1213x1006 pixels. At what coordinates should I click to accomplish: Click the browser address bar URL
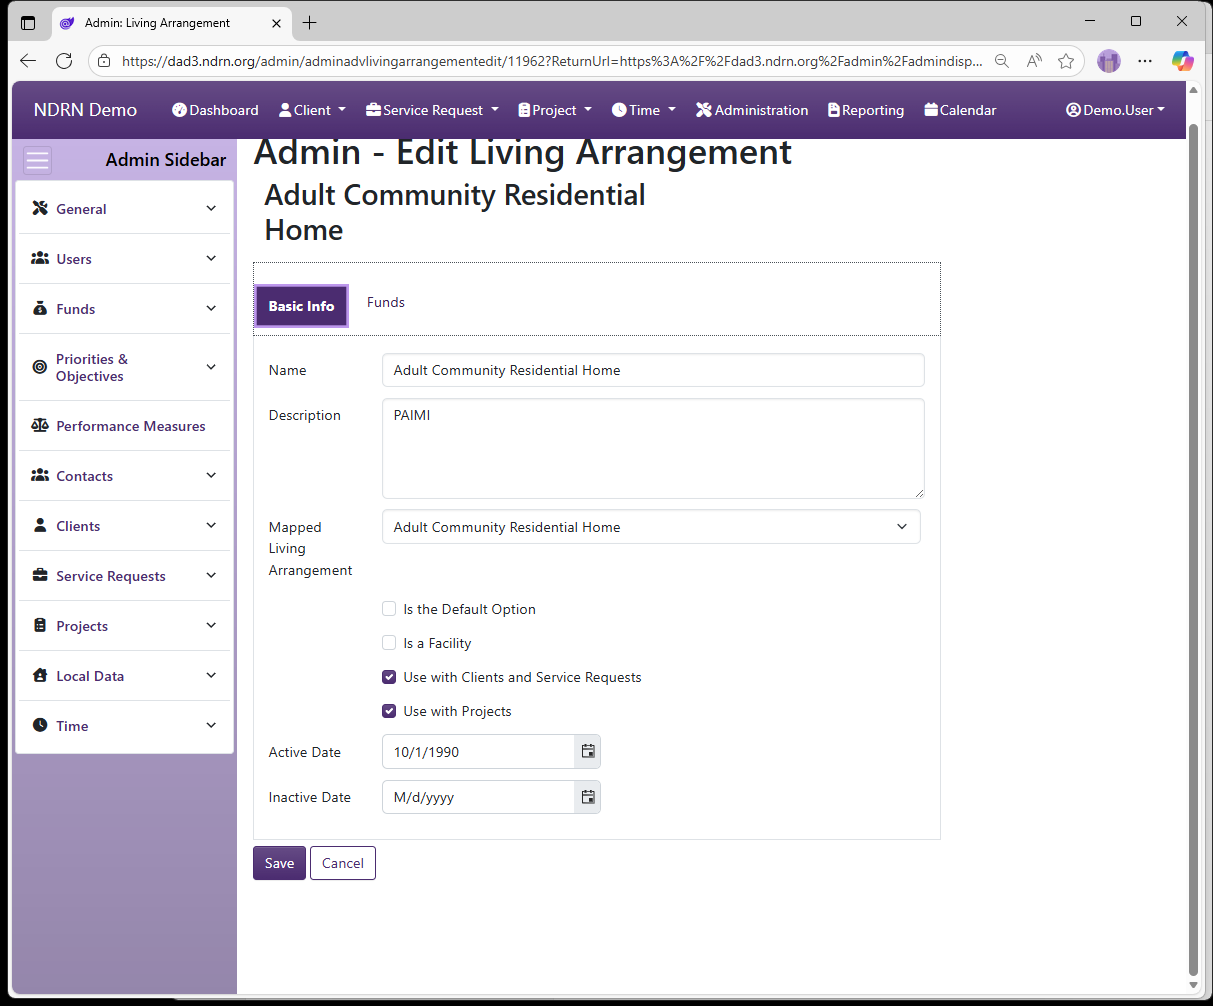(x=551, y=61)
